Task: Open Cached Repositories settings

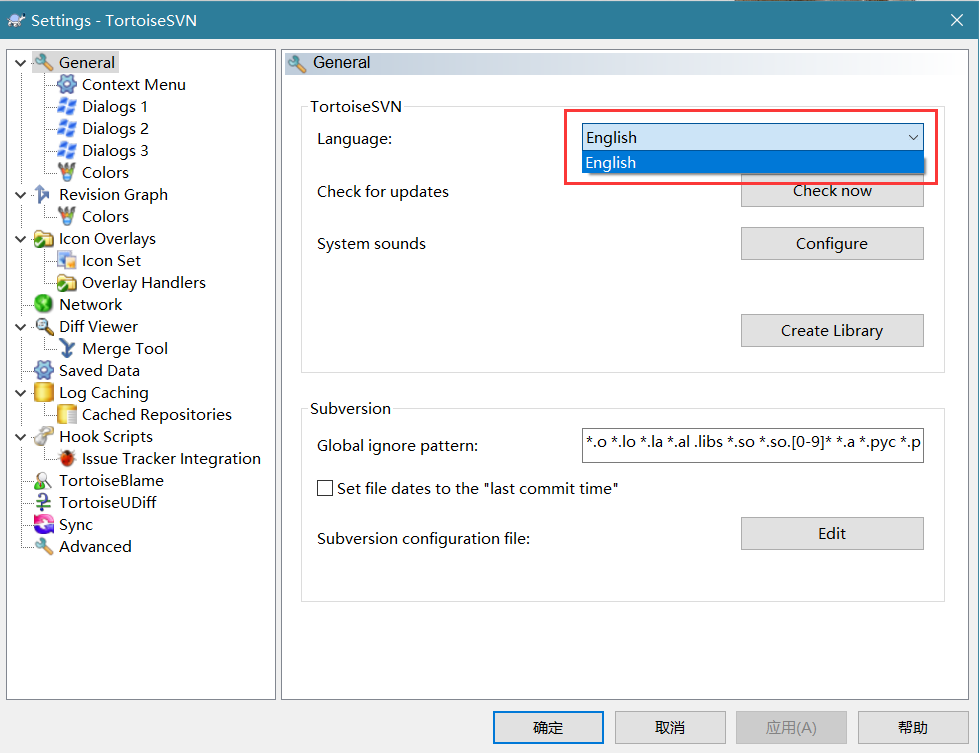Action: [157, 414]
